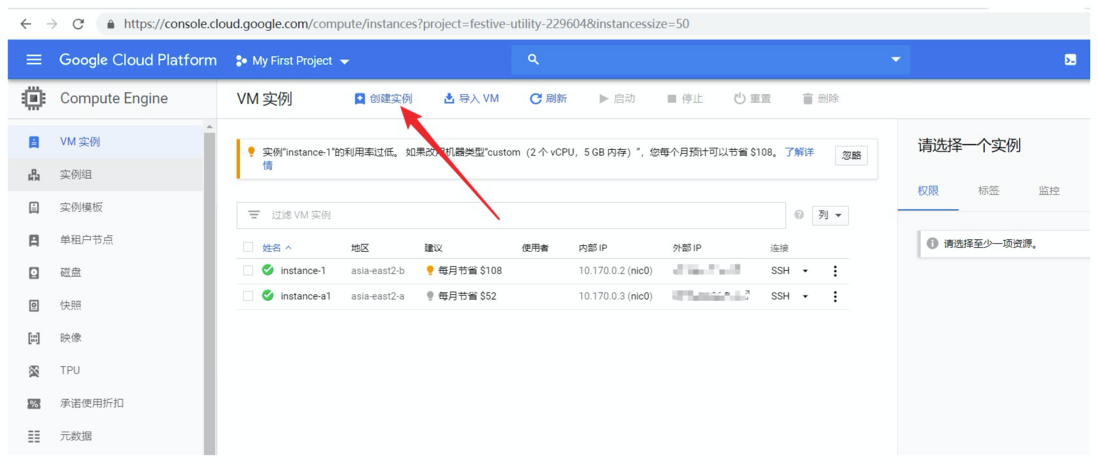Click the 承诺使用折扣 percent icon
Viewport: 1098px width, 463px height.
coord(34,403)
